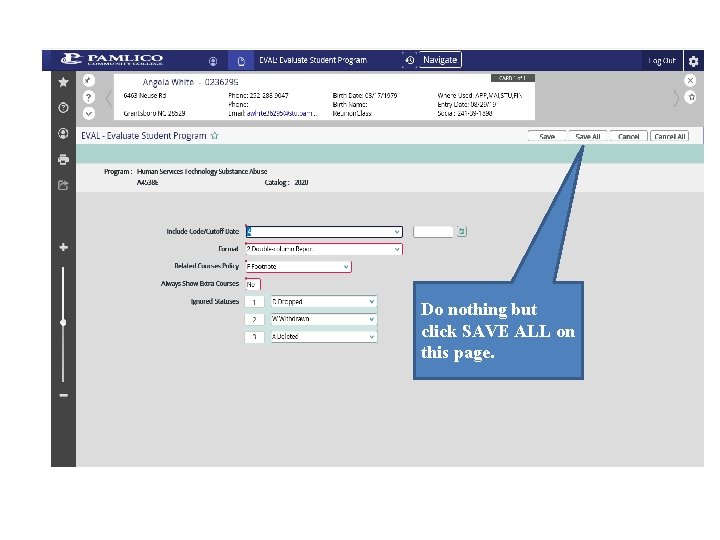Go to previous card arrow
This screenshot has width=720, height=540.
click(108, 98)
